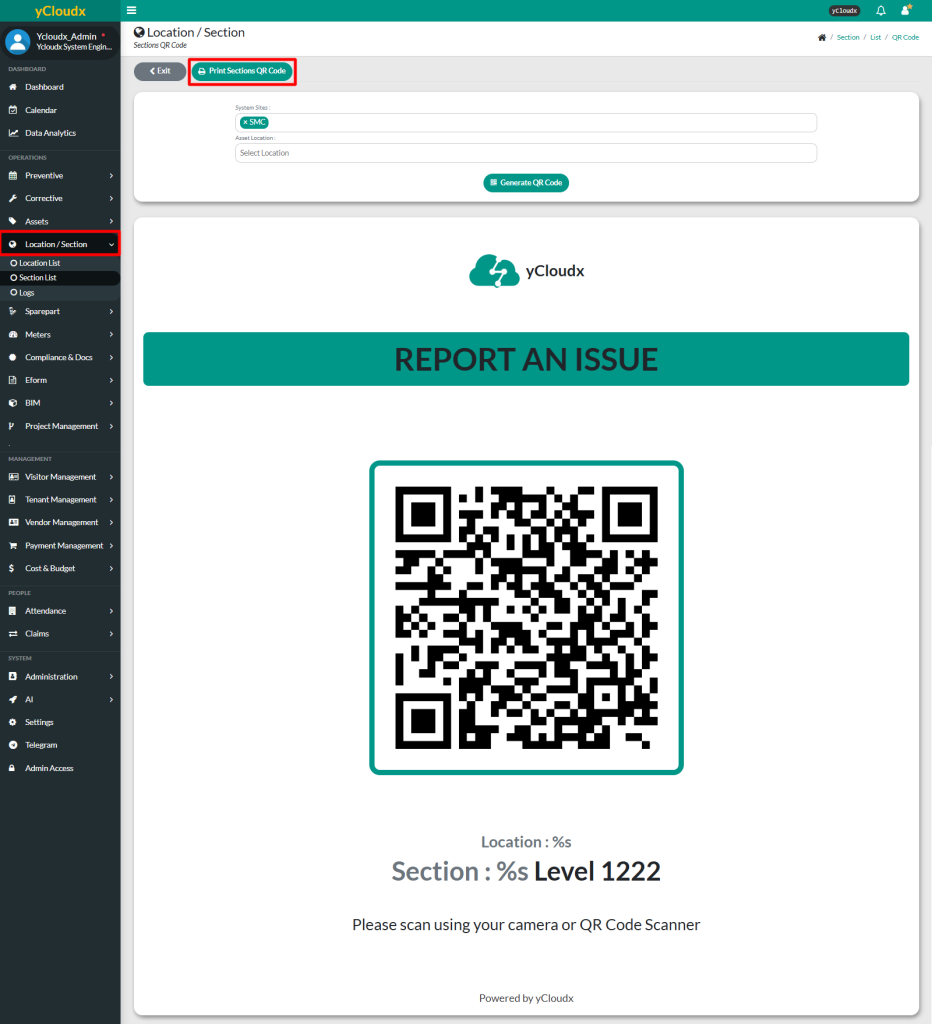
Task: Expand the Preventive menu chevron
Action: (112, 176)
